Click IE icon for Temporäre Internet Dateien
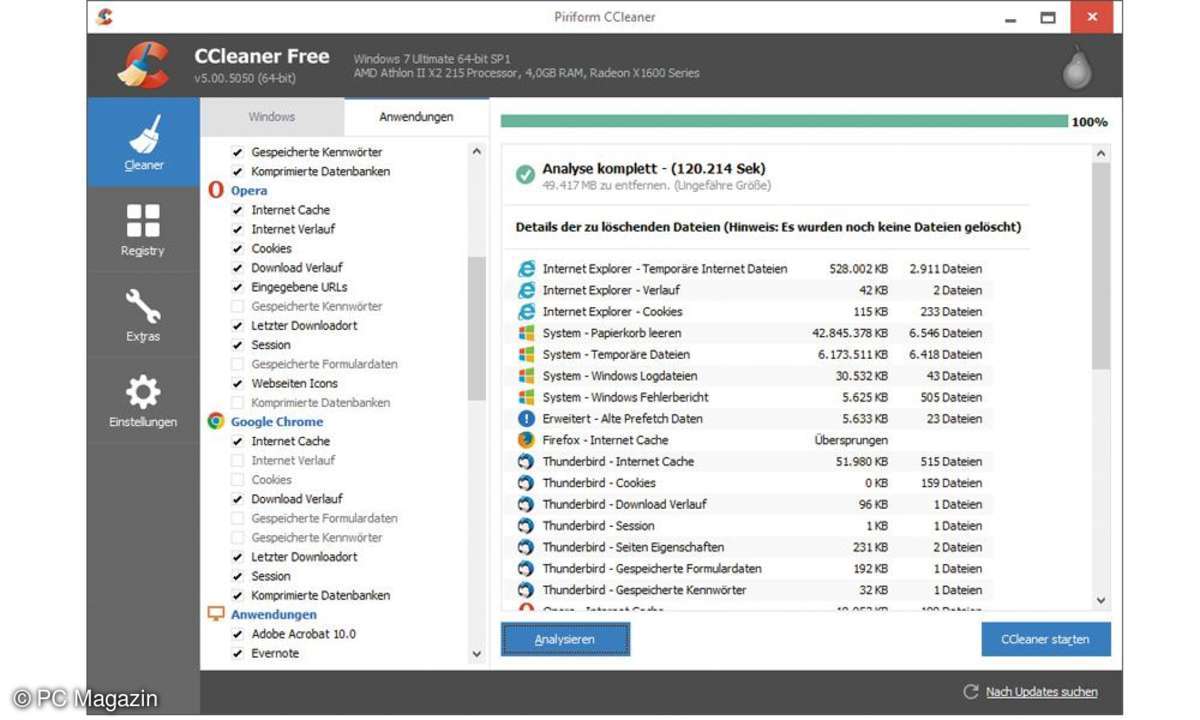 click(x=526, y=269)
